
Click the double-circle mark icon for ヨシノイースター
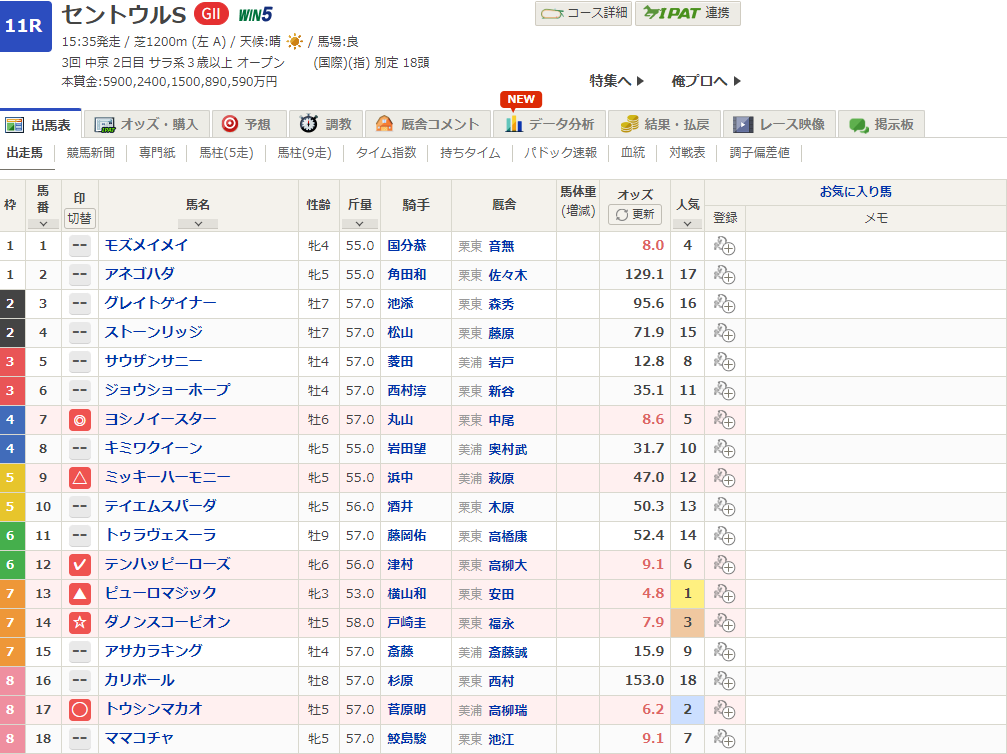coord(80,420)
